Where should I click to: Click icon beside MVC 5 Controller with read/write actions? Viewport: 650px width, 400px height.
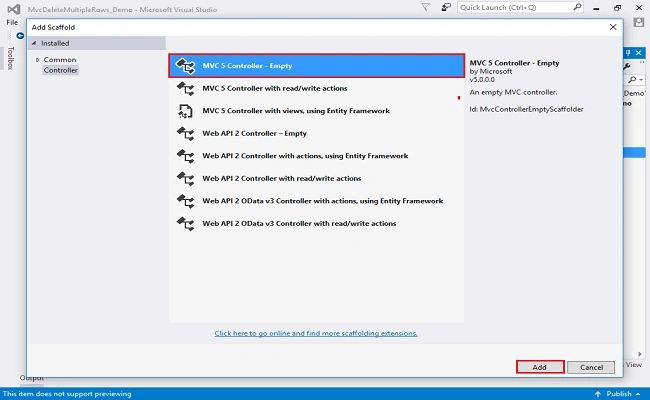(185, 88)
